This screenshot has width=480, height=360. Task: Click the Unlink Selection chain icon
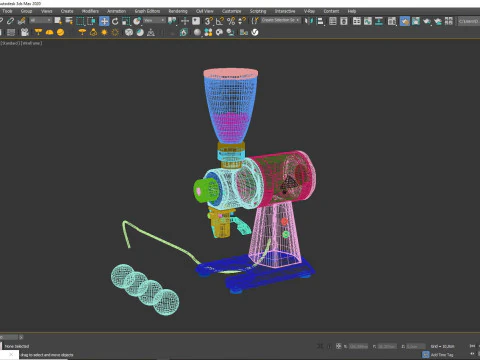(x=10, y=21)
